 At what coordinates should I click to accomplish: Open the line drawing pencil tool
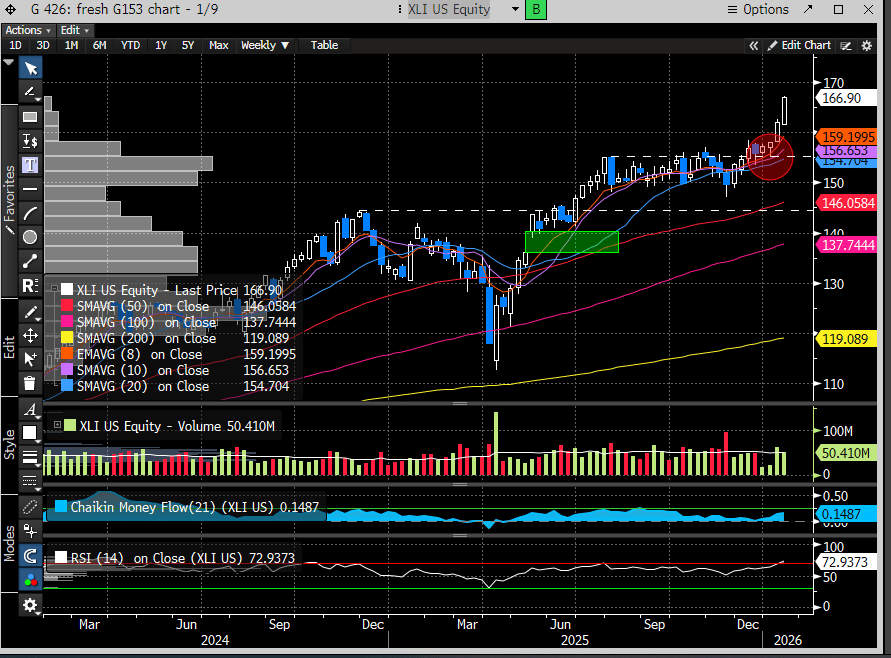[30, 91]
